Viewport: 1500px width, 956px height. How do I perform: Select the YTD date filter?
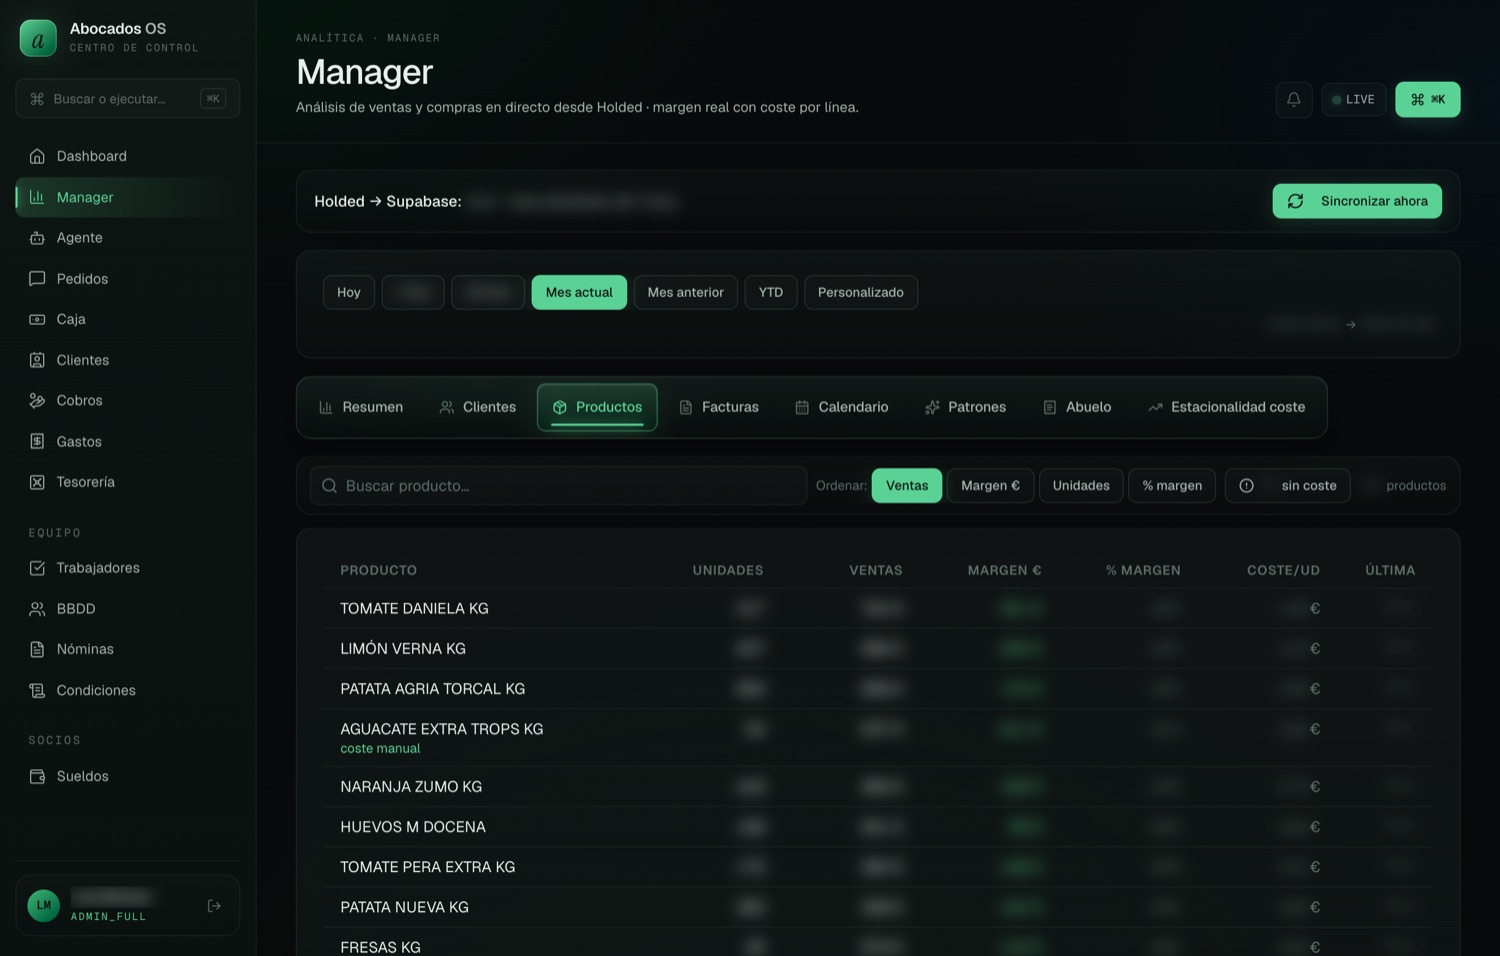tap(771, 292)
